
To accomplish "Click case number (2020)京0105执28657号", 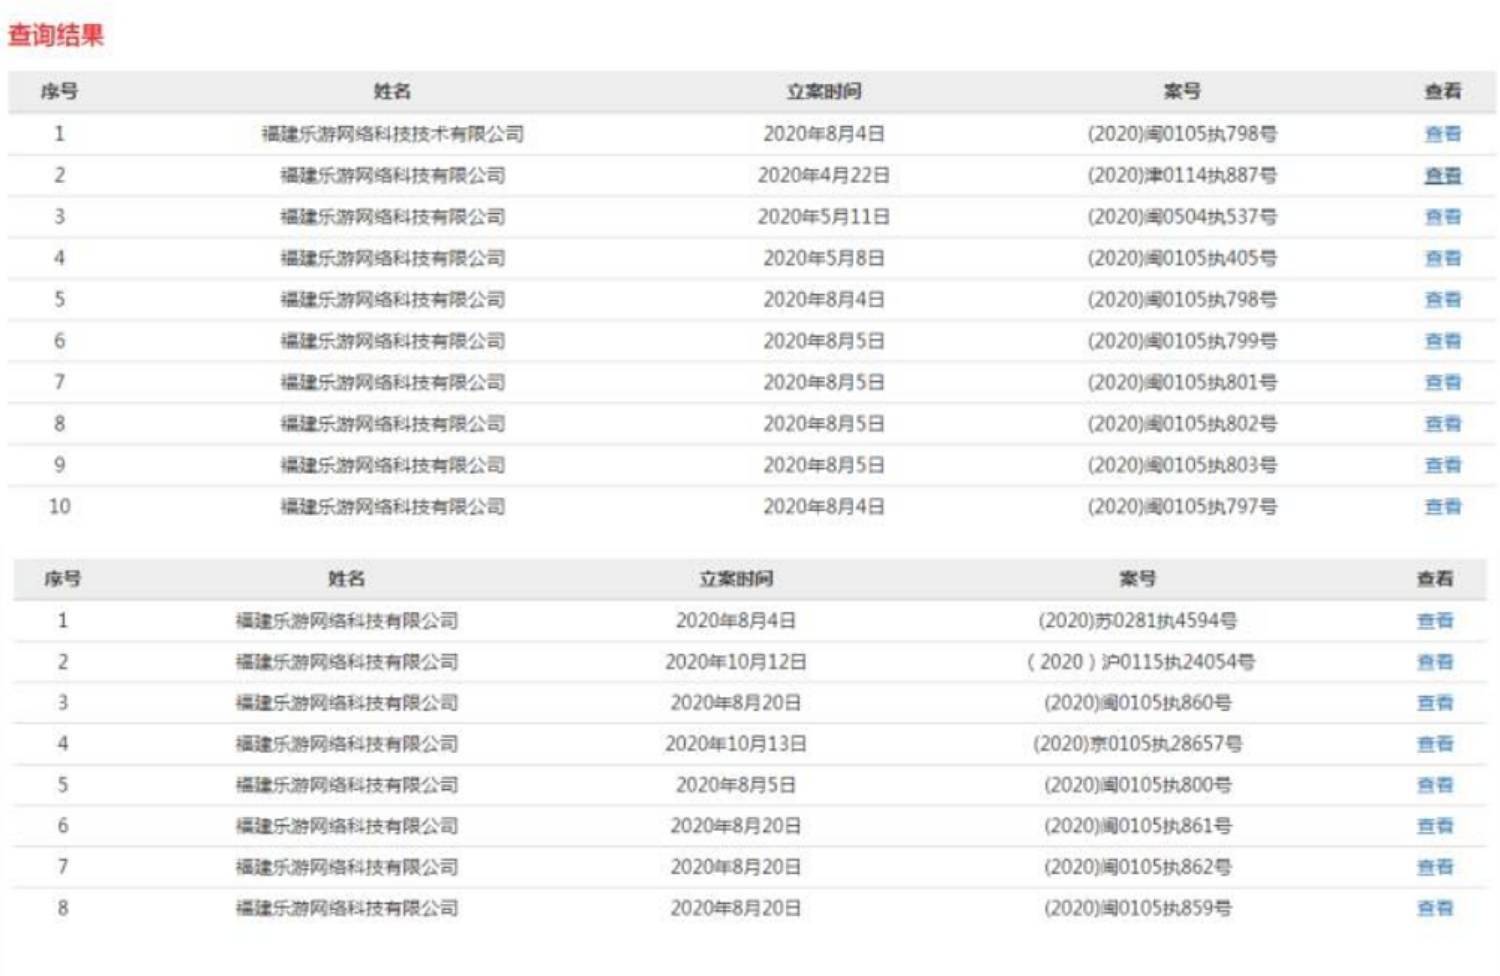I will point(1138,744).
